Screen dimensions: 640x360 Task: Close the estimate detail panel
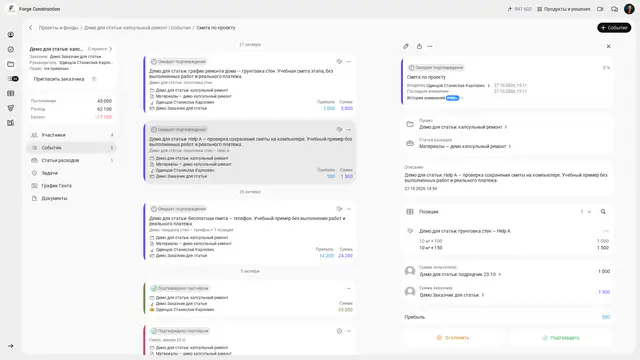(609, 47)
